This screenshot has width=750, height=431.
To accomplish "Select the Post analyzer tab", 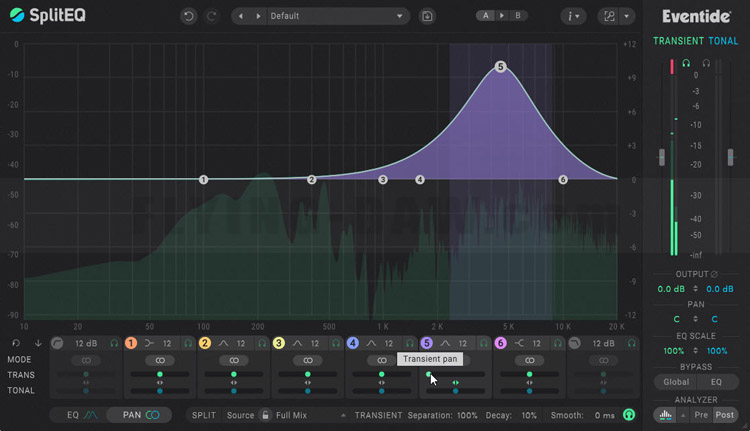I will (x=724, y=415).
